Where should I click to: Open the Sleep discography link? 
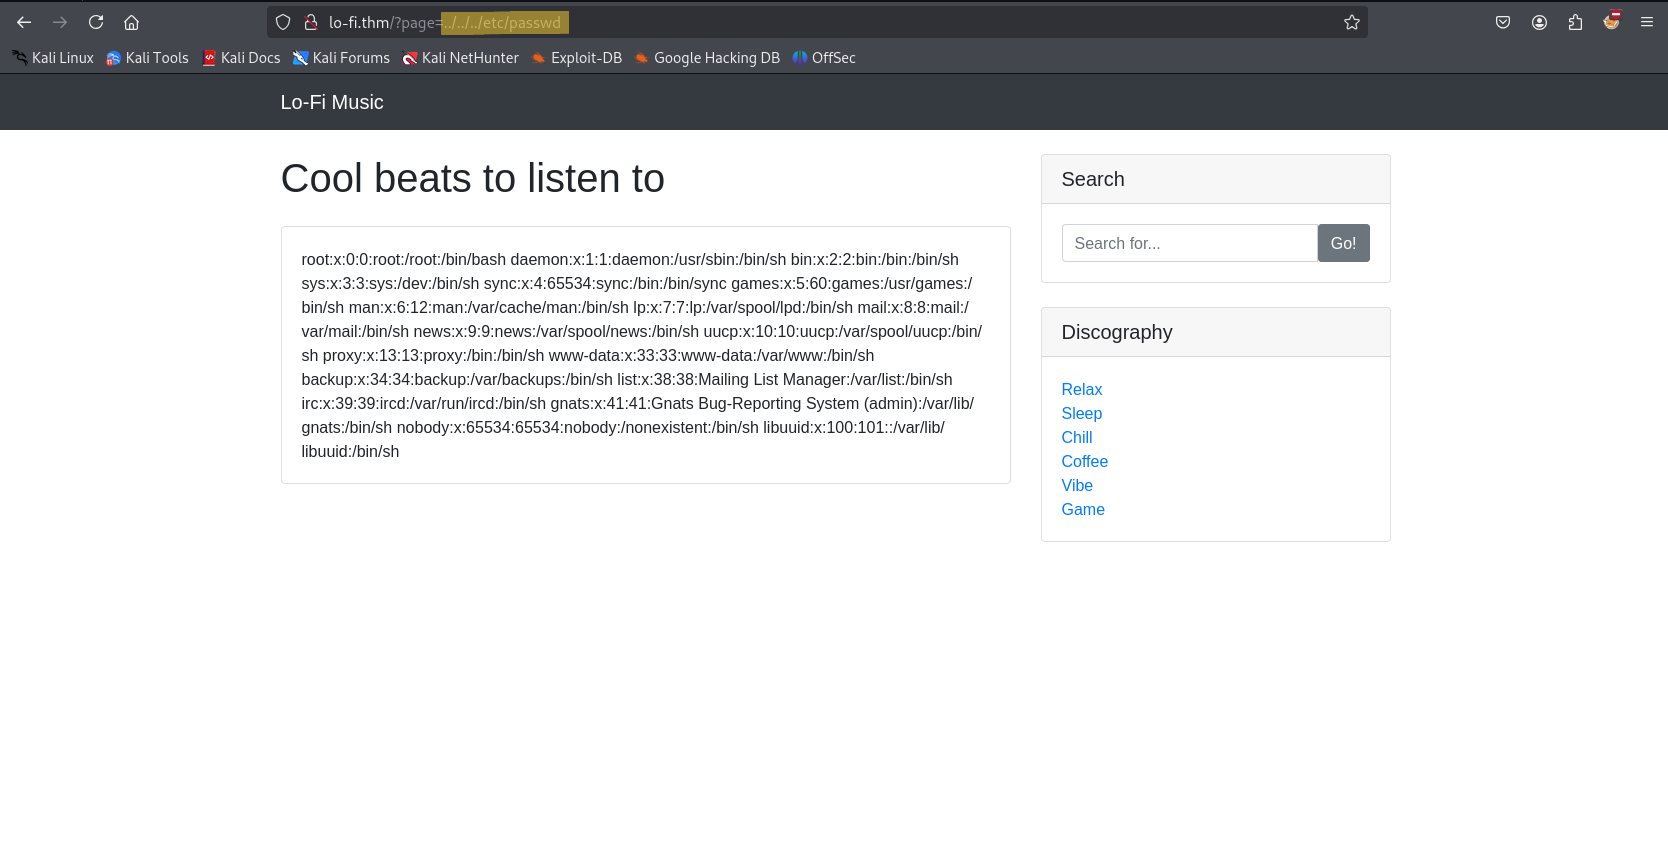[x=1081, y=413]
